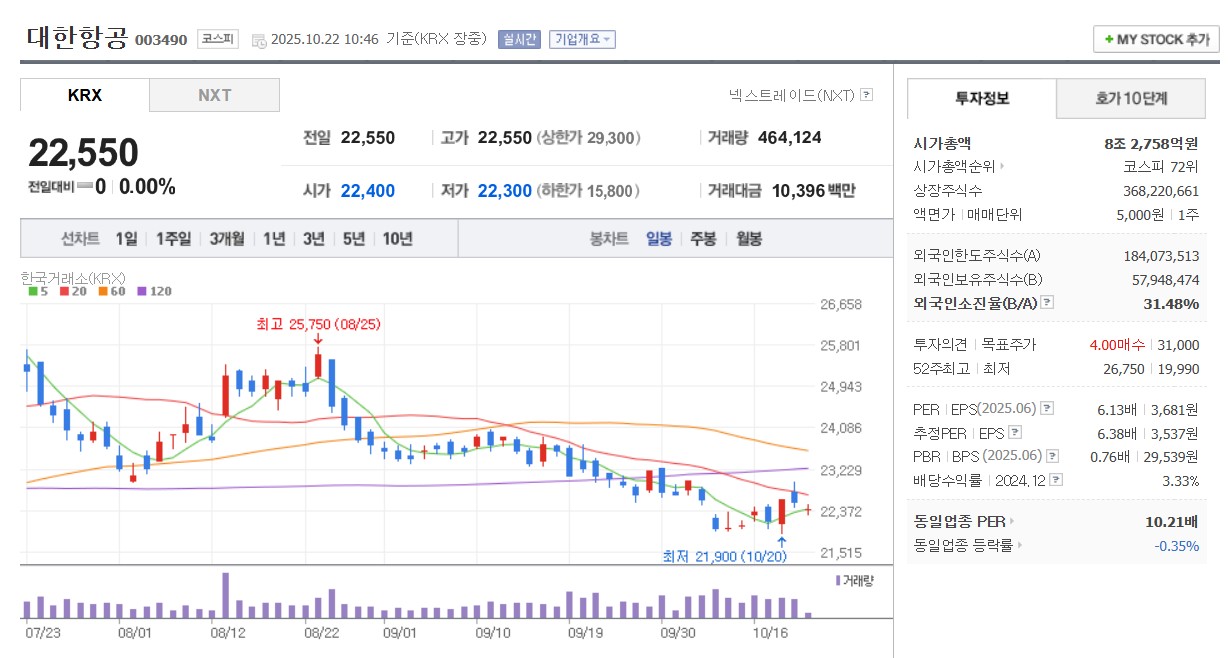The height and width of the screenshot is (658, 1230).
Task: Click the +MY STOCK 추가 button
Action: coord(1155,40)
